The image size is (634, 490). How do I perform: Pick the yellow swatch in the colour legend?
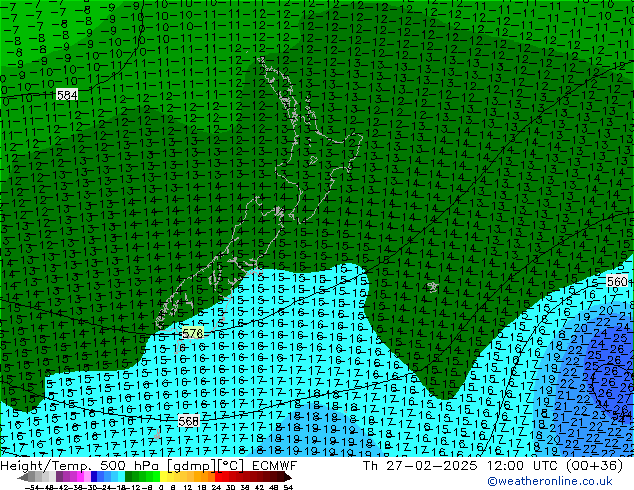pyautogui.click(x=163, y=476)
